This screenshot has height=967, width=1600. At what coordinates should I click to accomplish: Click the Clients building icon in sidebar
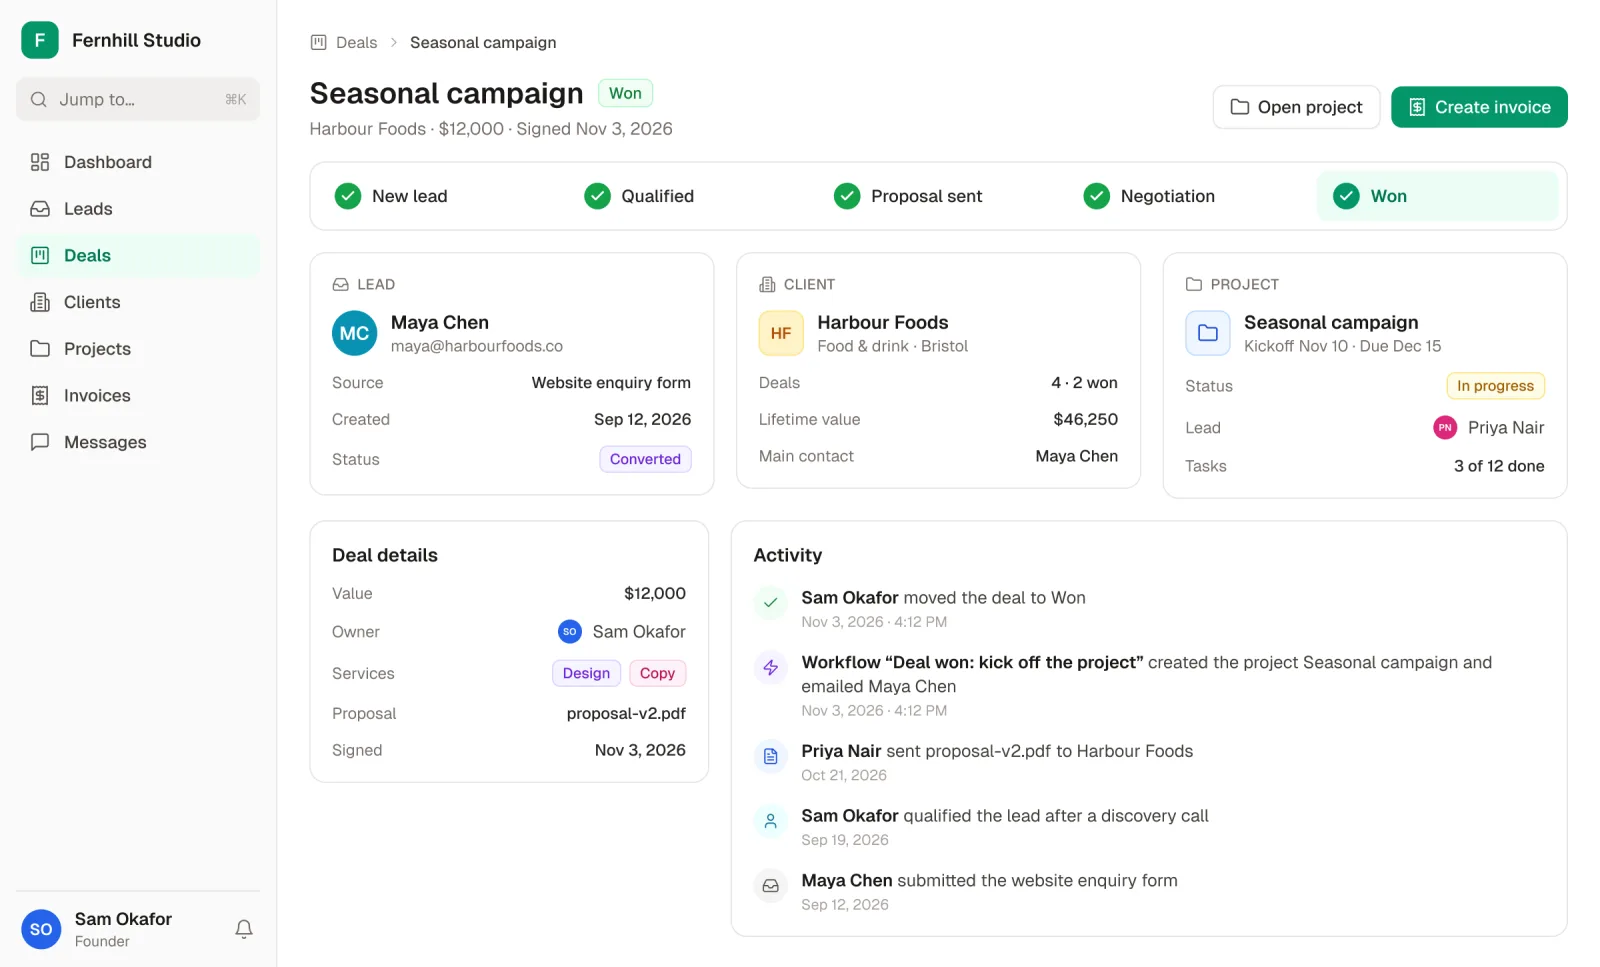[x=40, y=302]
